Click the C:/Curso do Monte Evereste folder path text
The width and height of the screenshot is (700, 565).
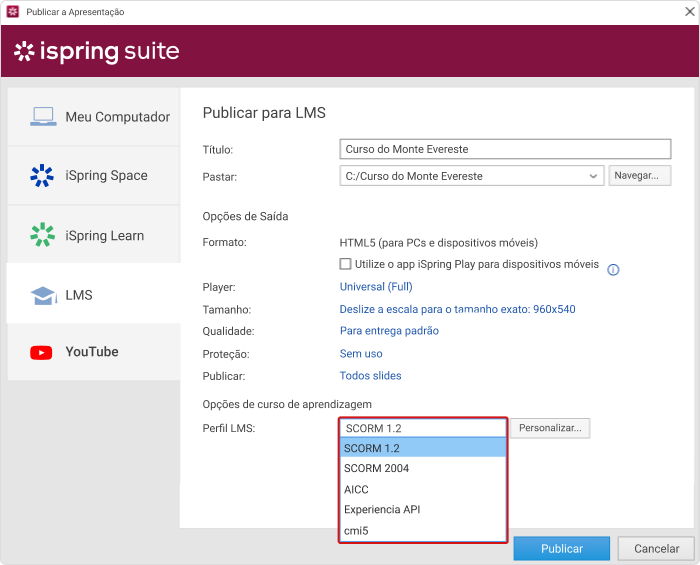pyautogui.click(x=414, y=176)
